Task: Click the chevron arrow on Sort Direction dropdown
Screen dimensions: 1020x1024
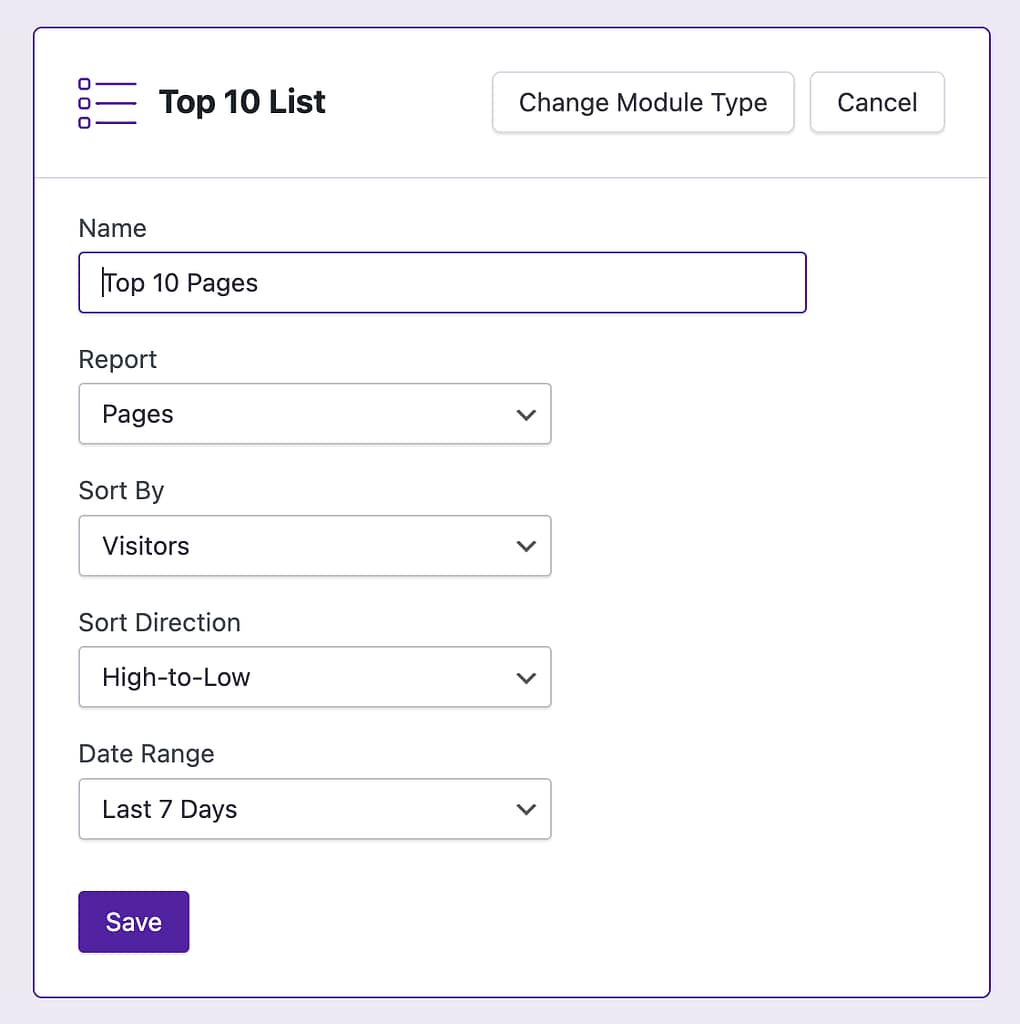Action: (x=526, y=678)
